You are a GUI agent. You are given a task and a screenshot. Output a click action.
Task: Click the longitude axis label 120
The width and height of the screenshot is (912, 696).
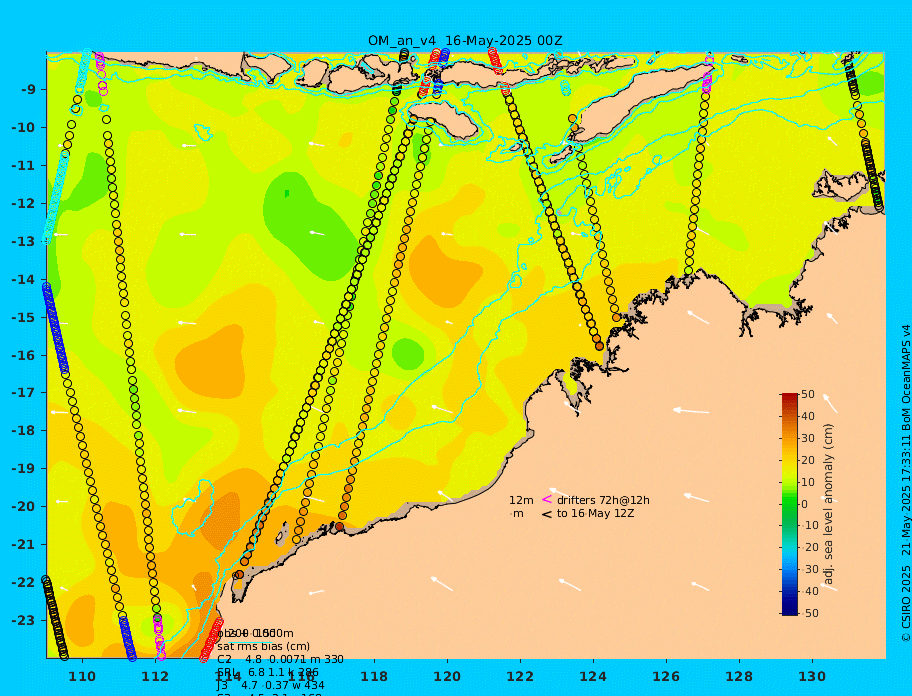pos(447,677)
